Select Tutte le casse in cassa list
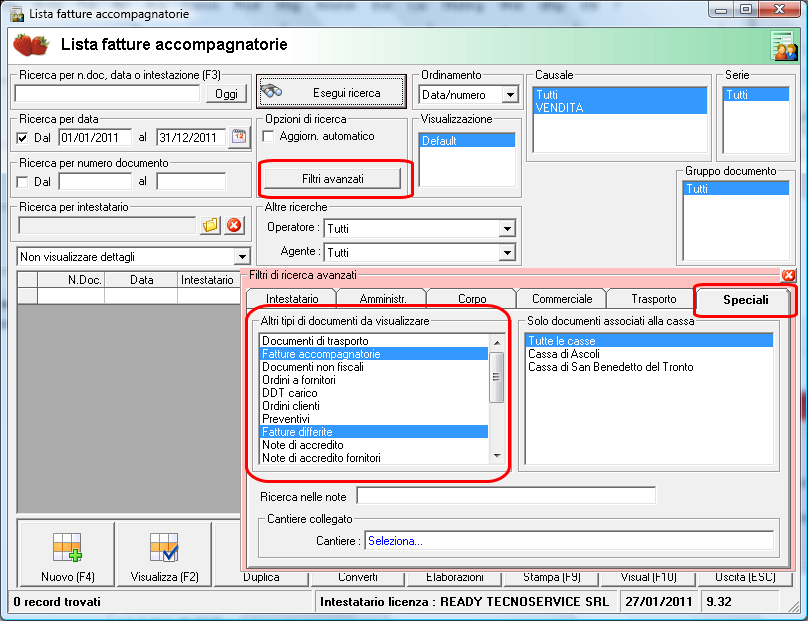 pos(649,341)
